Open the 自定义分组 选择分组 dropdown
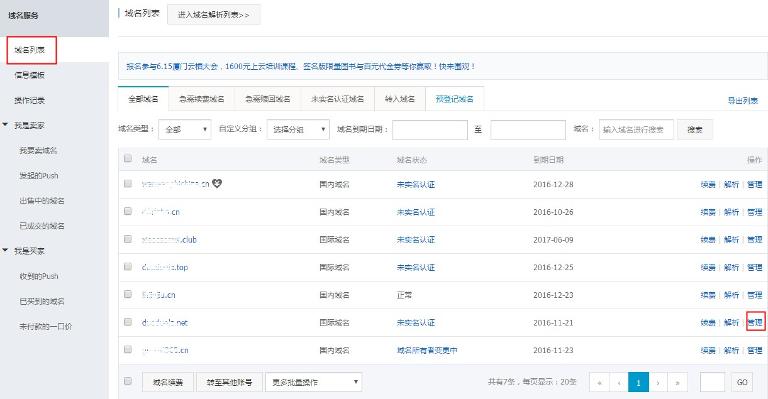This screenshot has width=768, height=399. (298, 129)
